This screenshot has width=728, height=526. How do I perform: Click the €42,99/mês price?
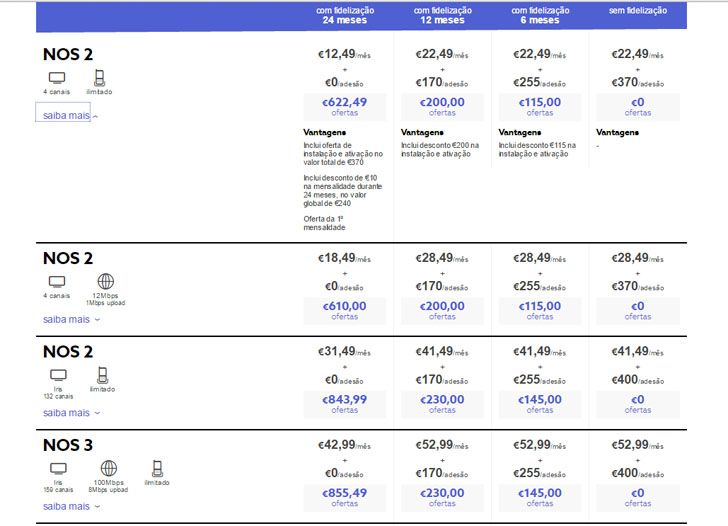pyautogui.click(x=344, y=445)
